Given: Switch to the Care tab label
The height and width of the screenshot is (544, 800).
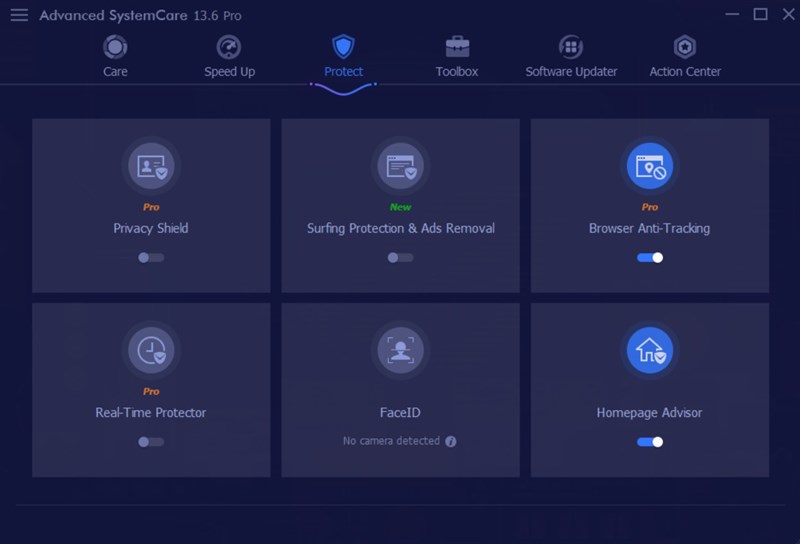Looking at the screenshot, I should tap(115, 71).
